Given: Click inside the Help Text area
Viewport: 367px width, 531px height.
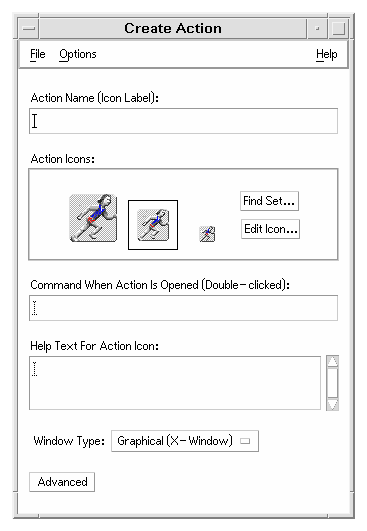Looking at the screenshot, I should click(x=175, y=383).
